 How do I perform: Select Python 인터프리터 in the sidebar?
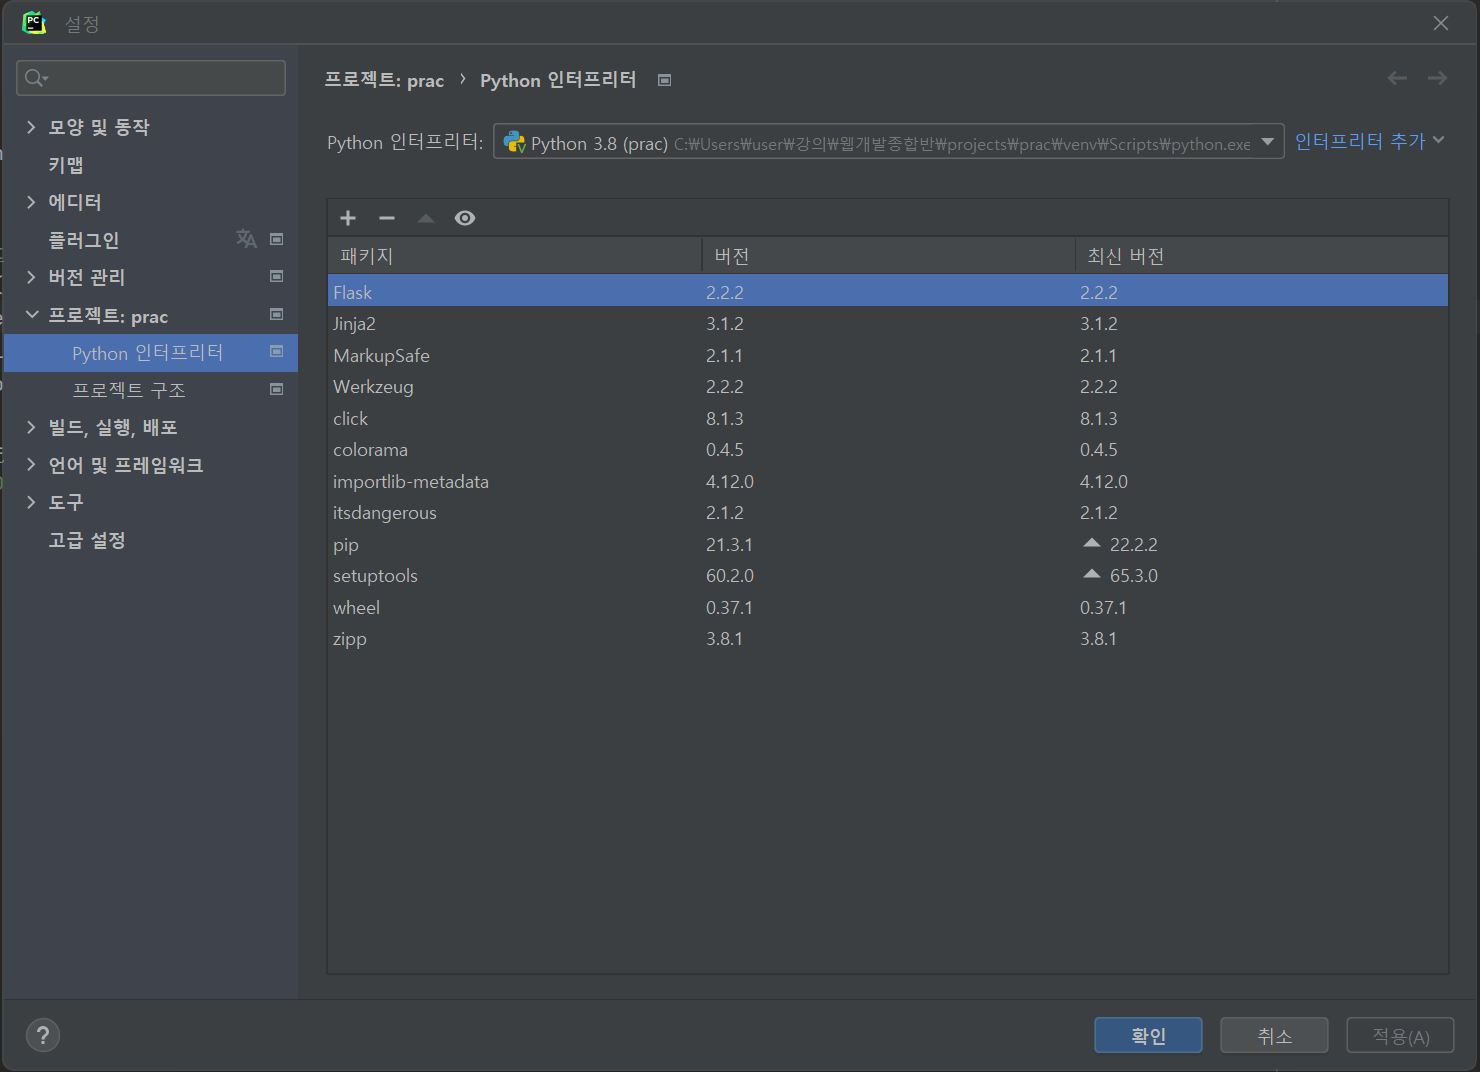coord(151,353)
